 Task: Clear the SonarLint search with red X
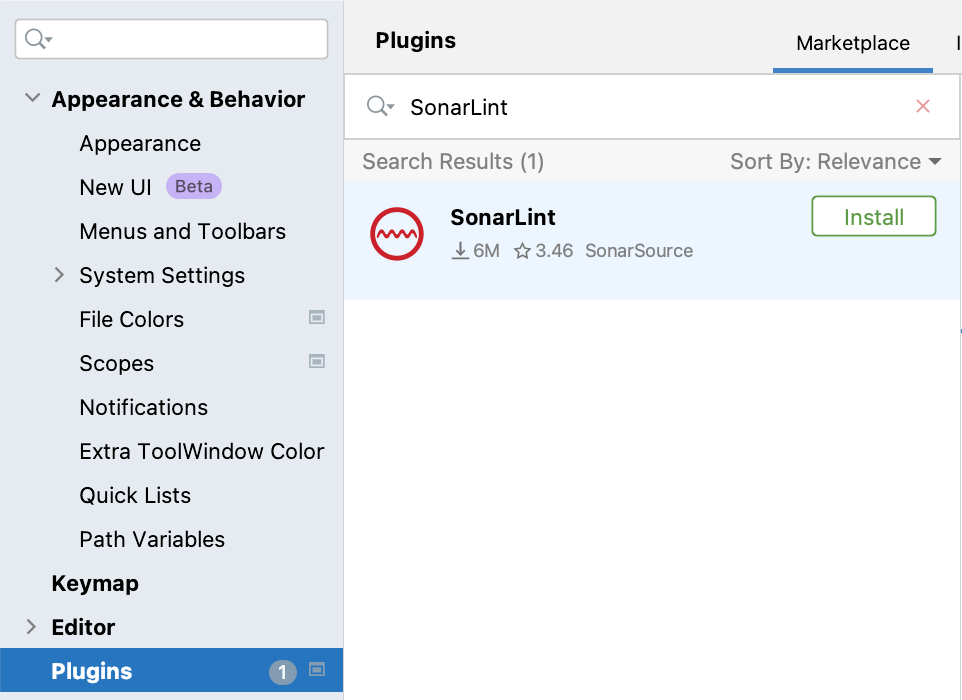click(x=923, y=106)
